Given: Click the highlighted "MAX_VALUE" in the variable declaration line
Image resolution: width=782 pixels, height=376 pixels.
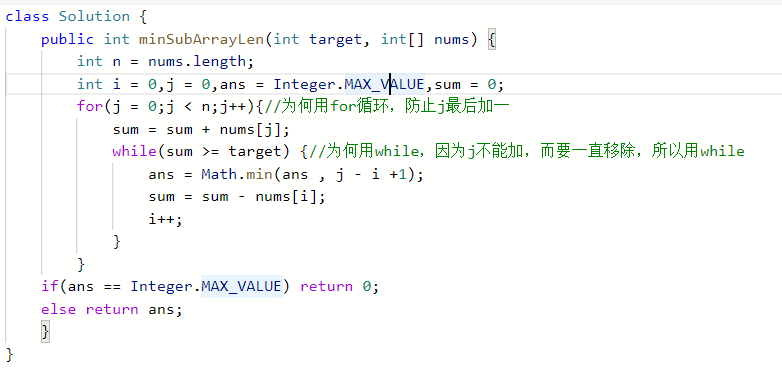Looking at the screenshot, I should 385,84.
